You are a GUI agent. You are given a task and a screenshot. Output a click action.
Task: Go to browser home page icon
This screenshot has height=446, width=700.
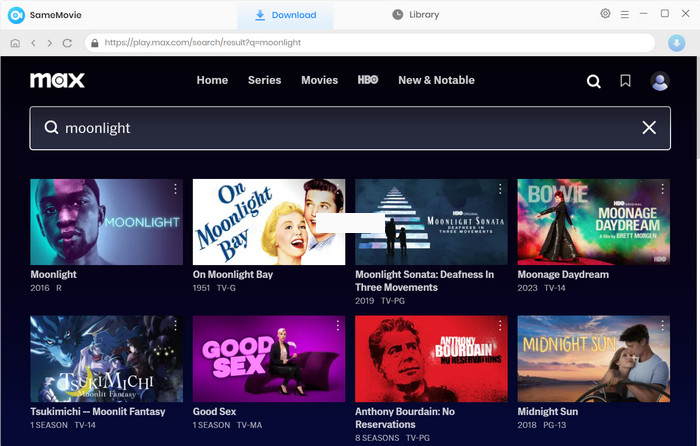15,43
